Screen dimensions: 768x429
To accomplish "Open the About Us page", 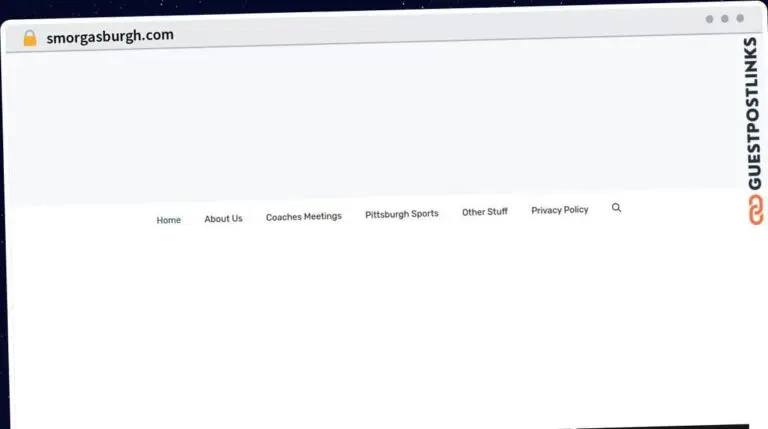I will pyautogui.click(x=223, y=218).
